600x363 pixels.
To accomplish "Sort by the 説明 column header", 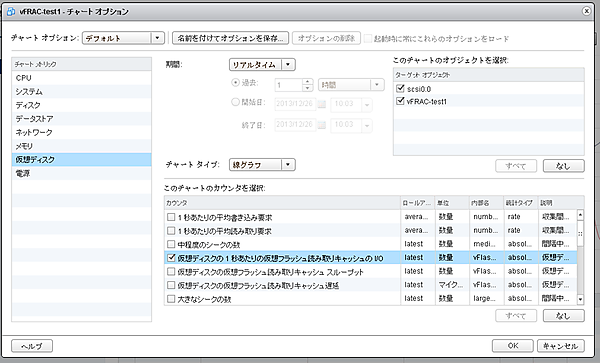I will 561,203.
